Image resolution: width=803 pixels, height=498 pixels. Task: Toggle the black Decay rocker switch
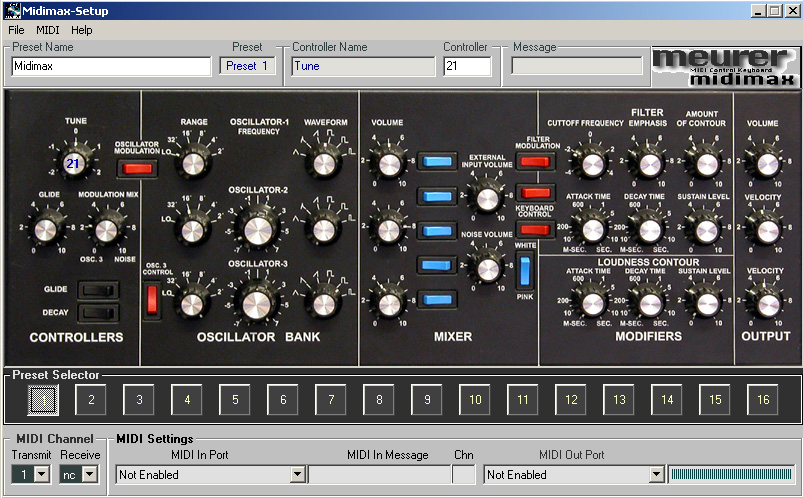point(98,313)
